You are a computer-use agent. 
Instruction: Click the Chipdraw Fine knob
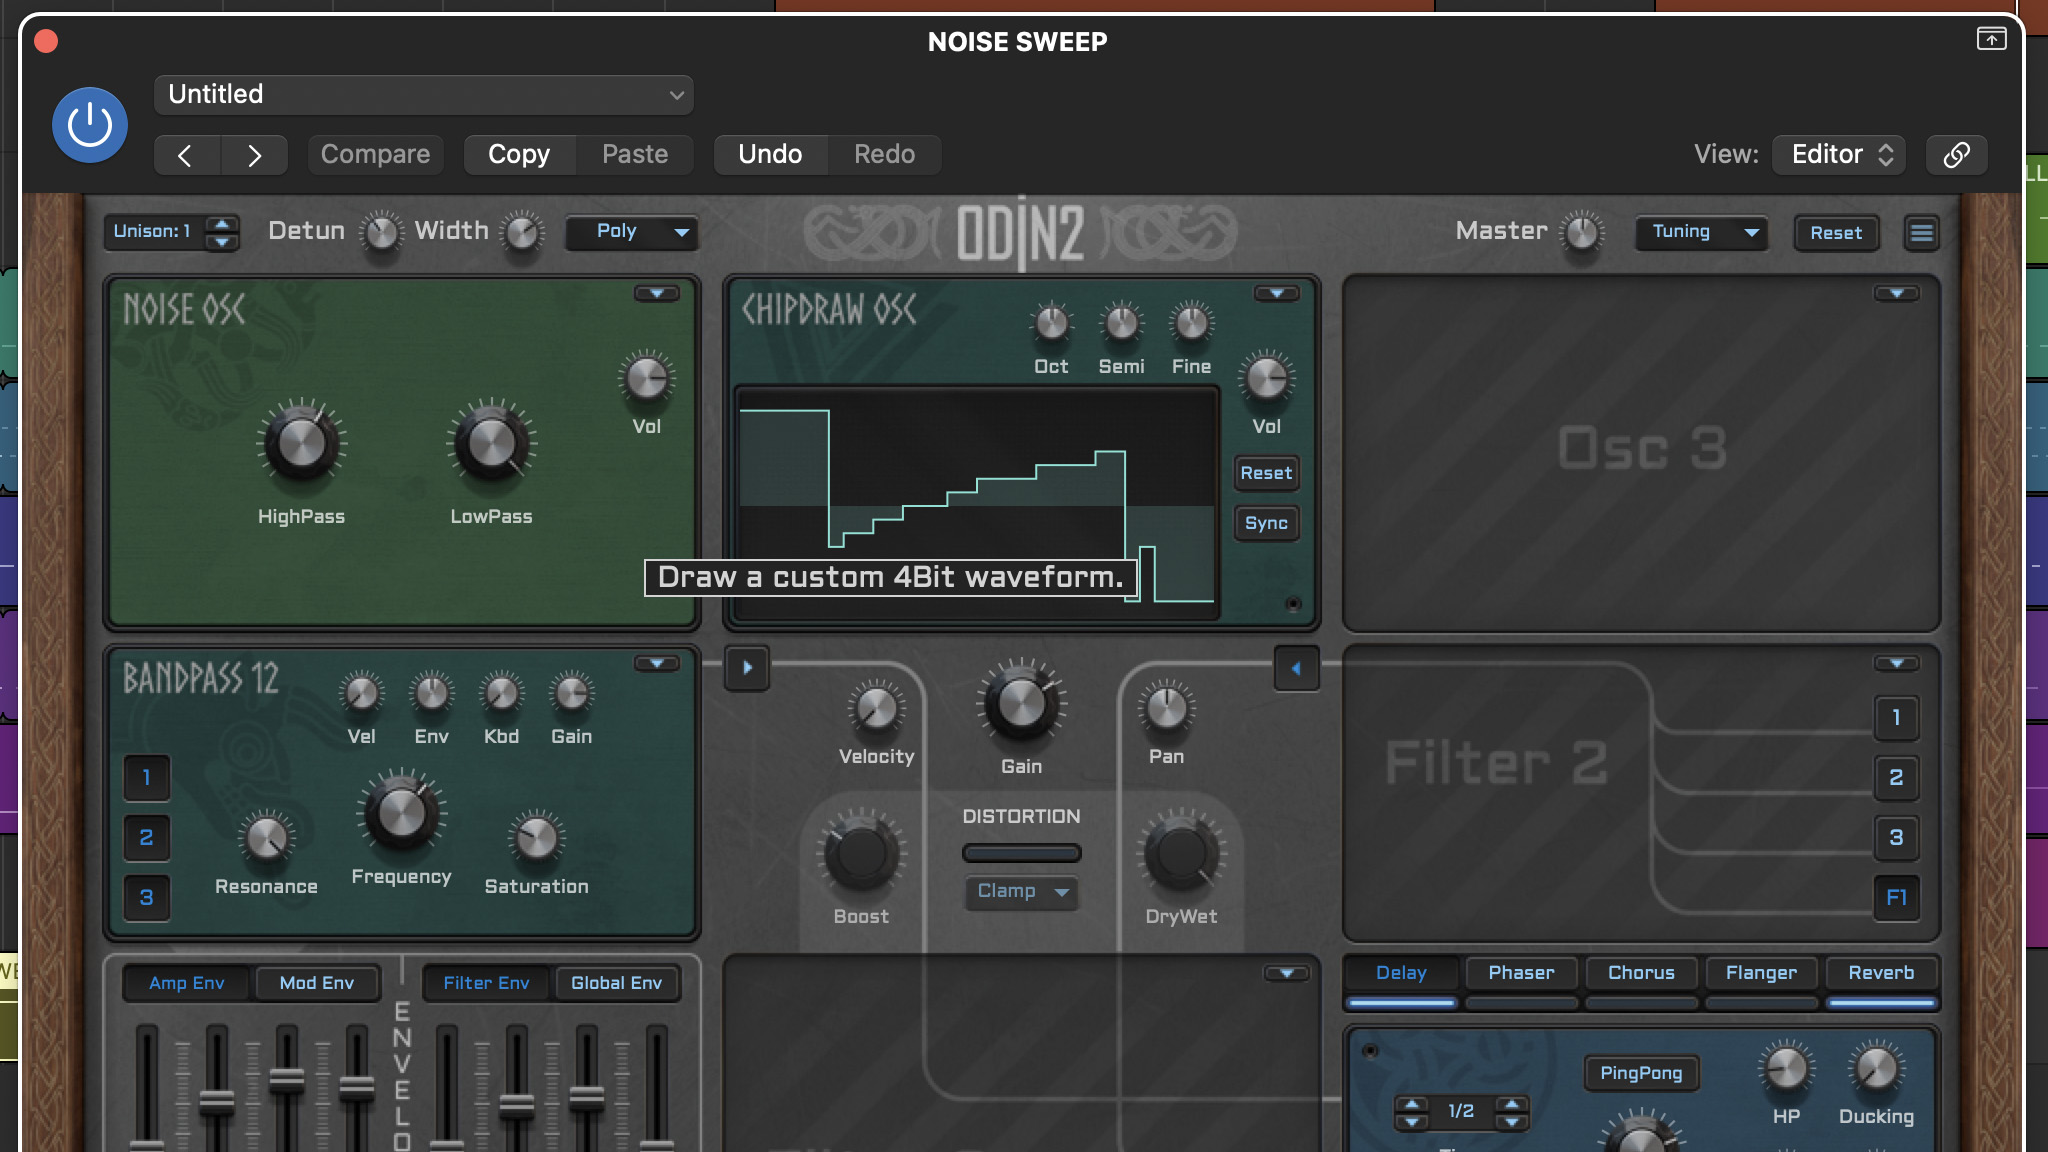pos(1191,322)
